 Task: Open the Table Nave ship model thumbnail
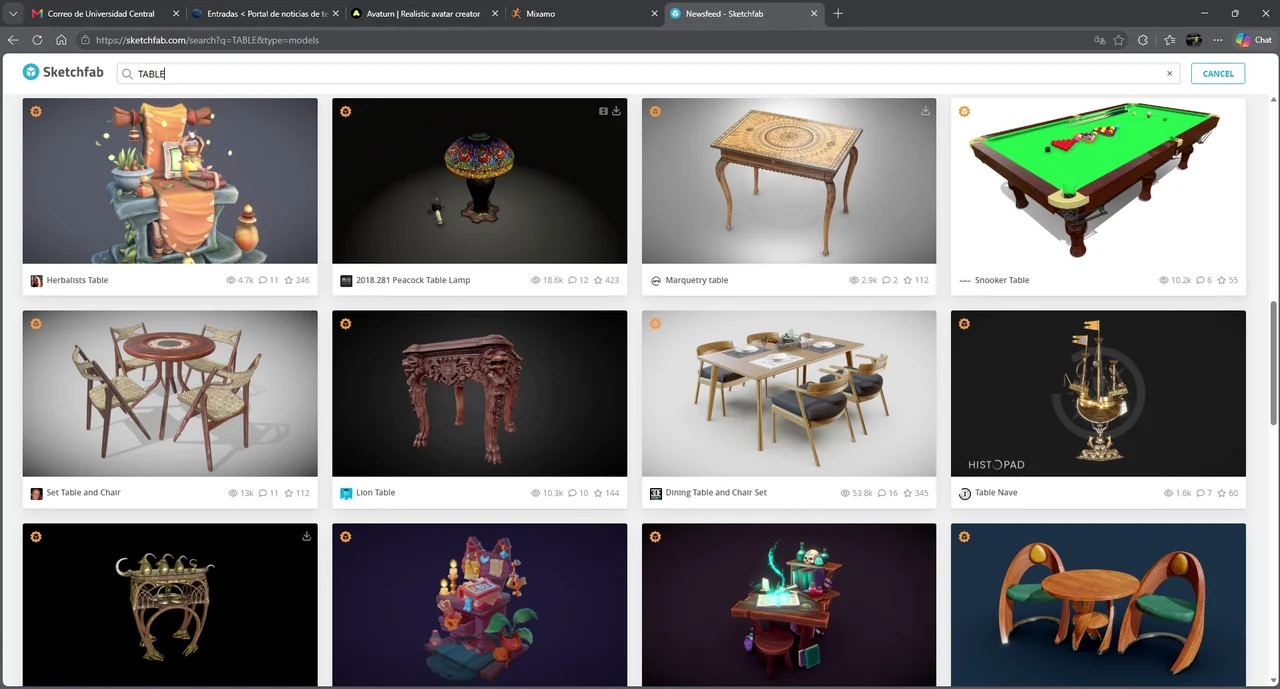point(1098,393)
